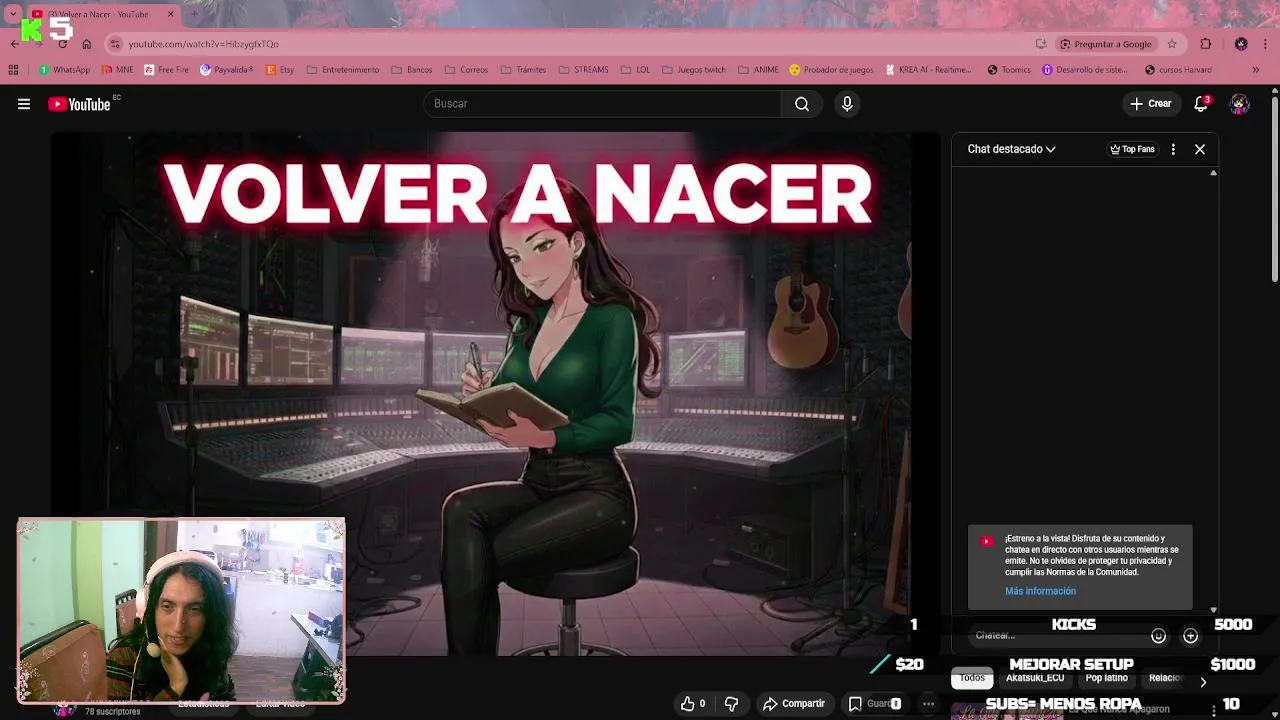Expand the Bancos bookmarks folder

point(411,70)
